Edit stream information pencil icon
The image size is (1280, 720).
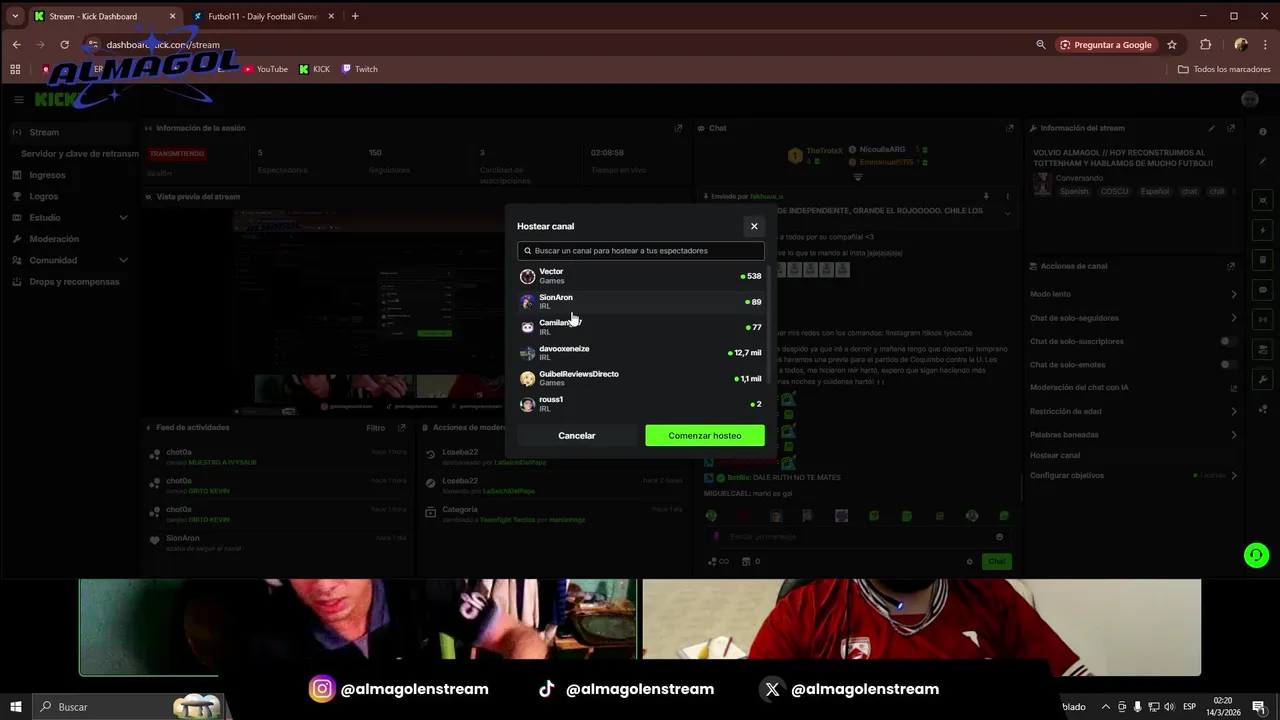1212,128
